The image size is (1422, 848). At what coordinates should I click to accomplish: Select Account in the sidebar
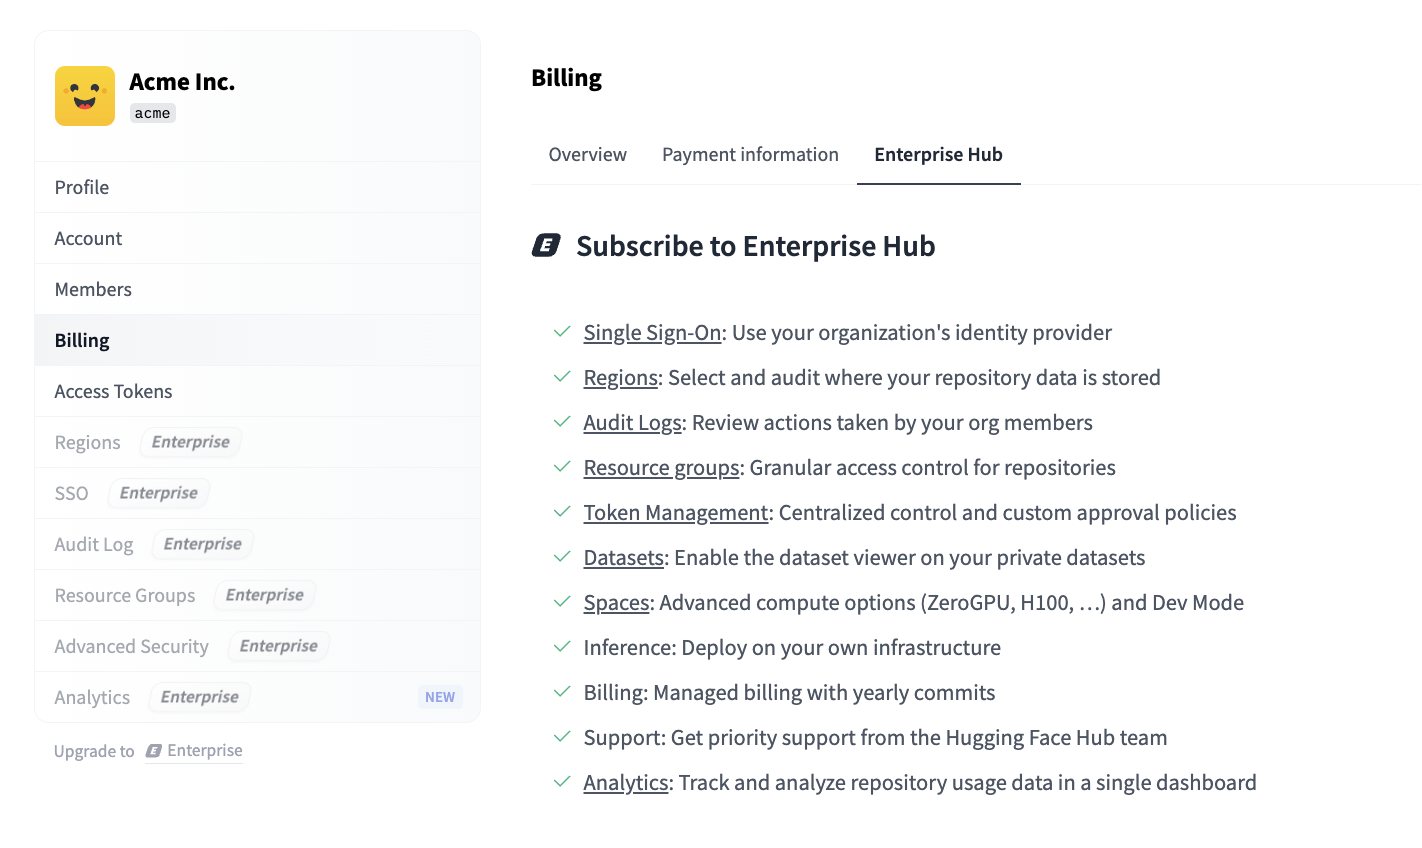click(88, 239)
